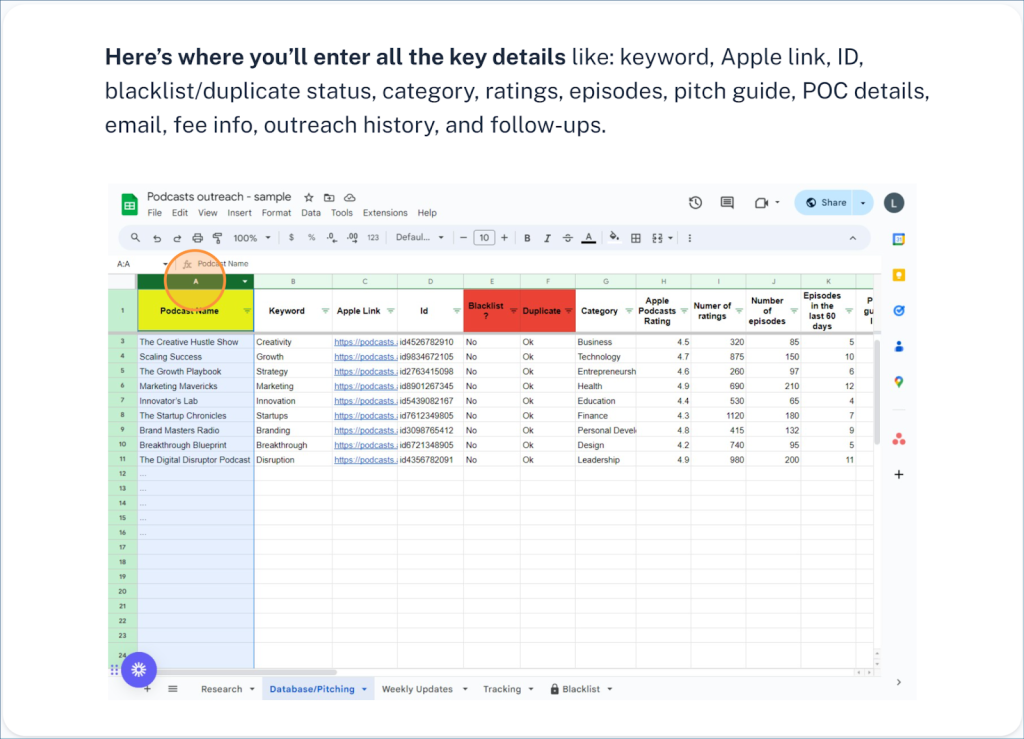
Task: Open the Insert menu
Action: [239, 213]
